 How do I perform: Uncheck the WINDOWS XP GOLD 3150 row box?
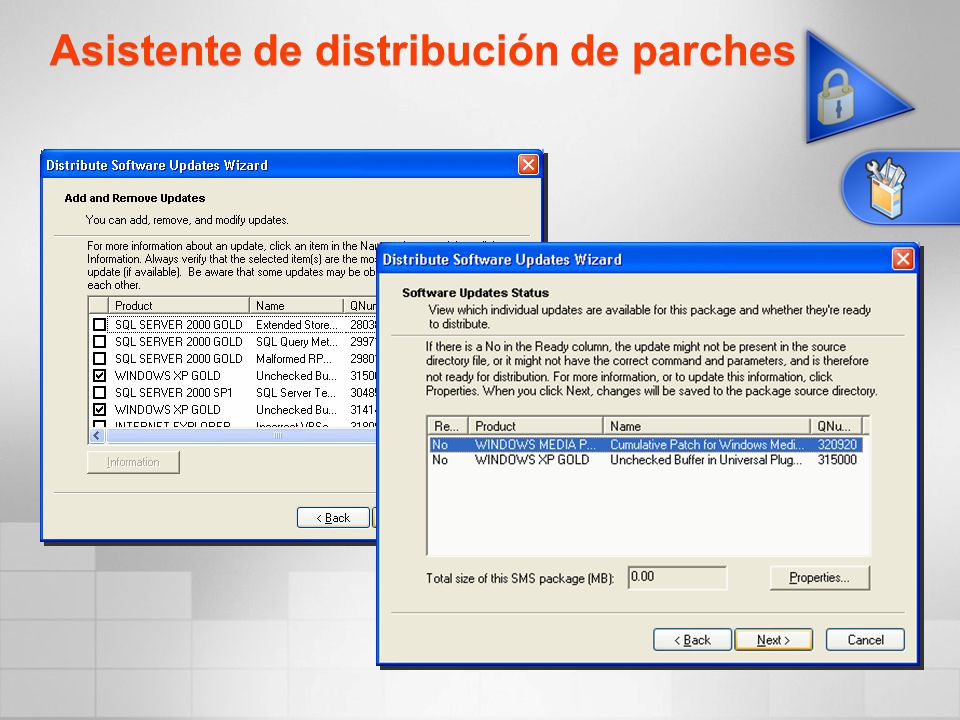tap(99, 375)
